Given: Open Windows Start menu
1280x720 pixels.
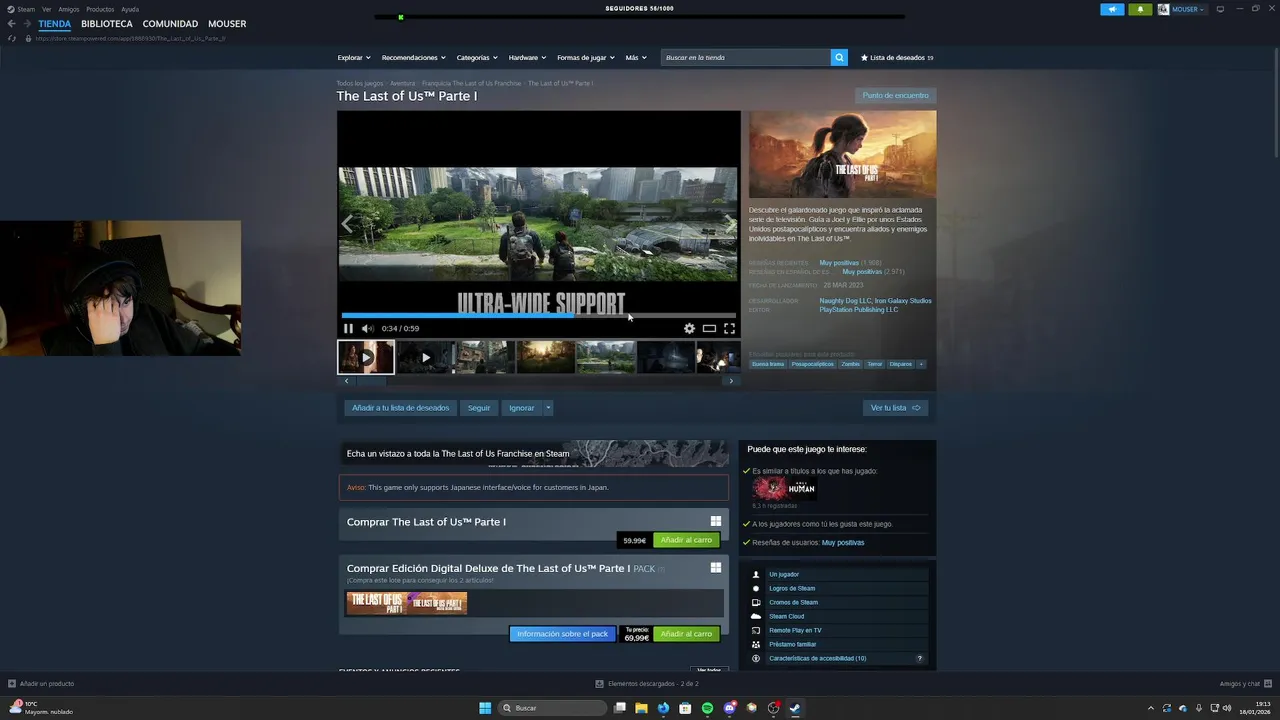Looking at the screenshot, I should [x=485, y=708].
